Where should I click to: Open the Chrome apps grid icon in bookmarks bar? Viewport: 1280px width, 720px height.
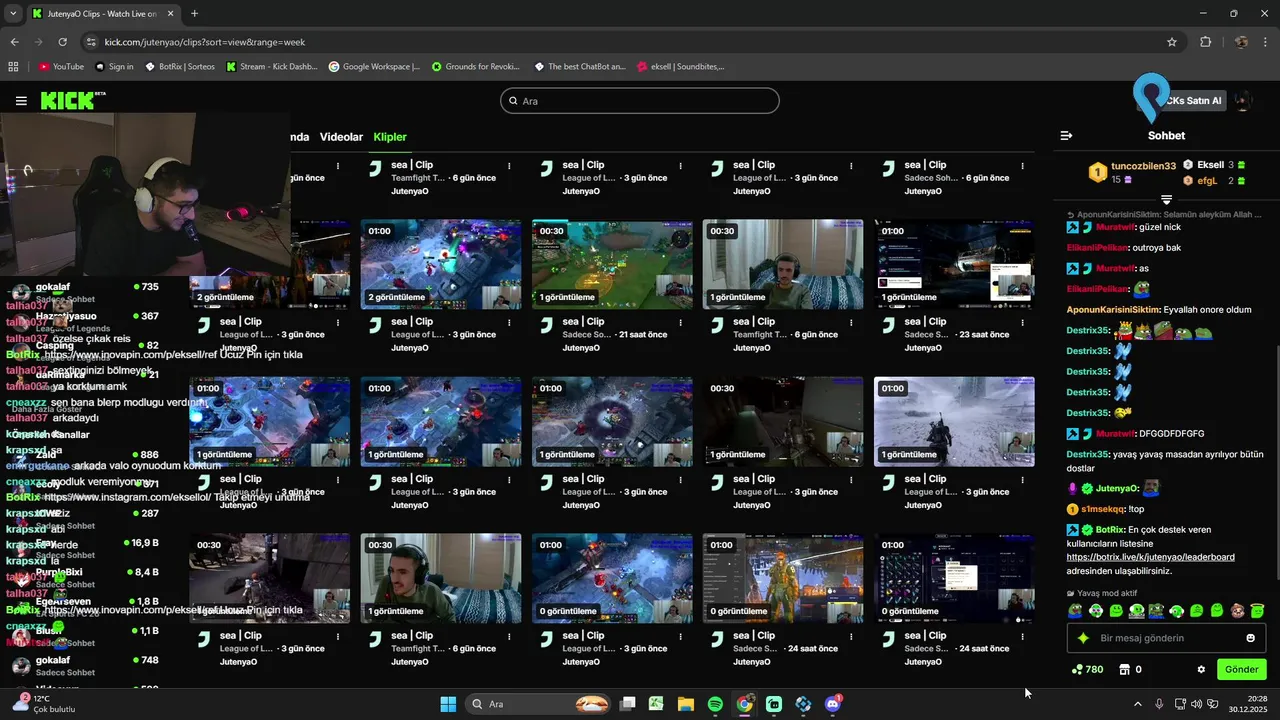click(13, 67)
